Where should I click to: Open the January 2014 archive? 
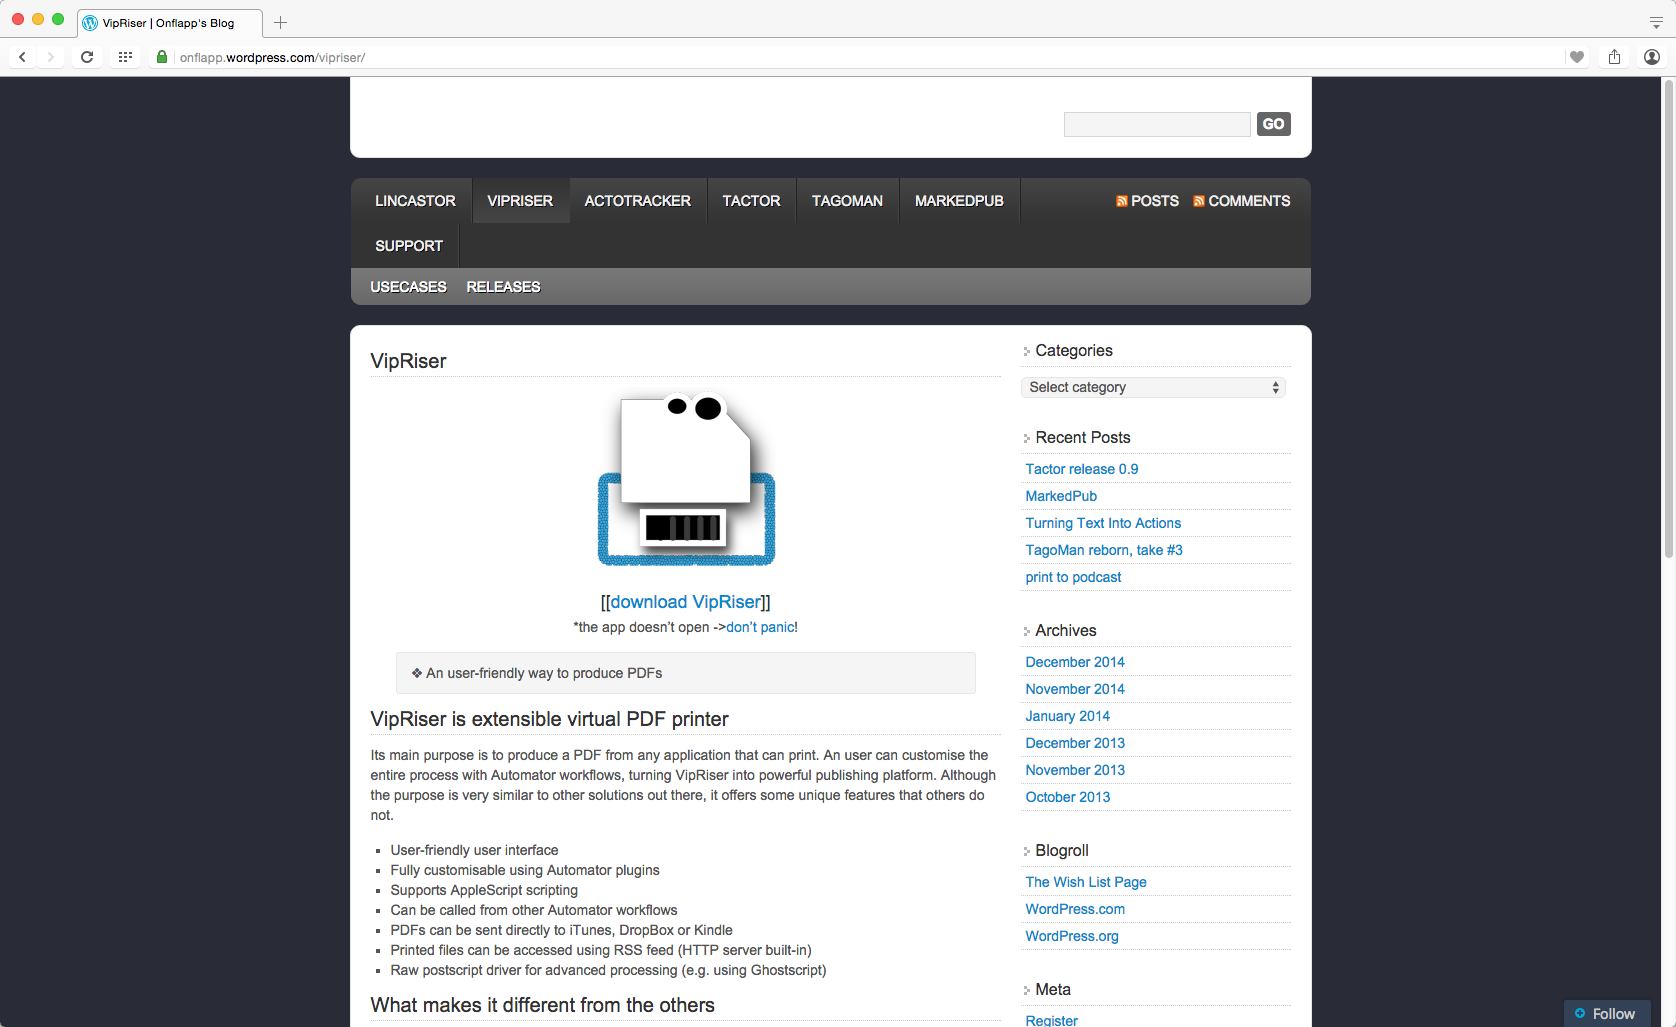[1067, 716]
